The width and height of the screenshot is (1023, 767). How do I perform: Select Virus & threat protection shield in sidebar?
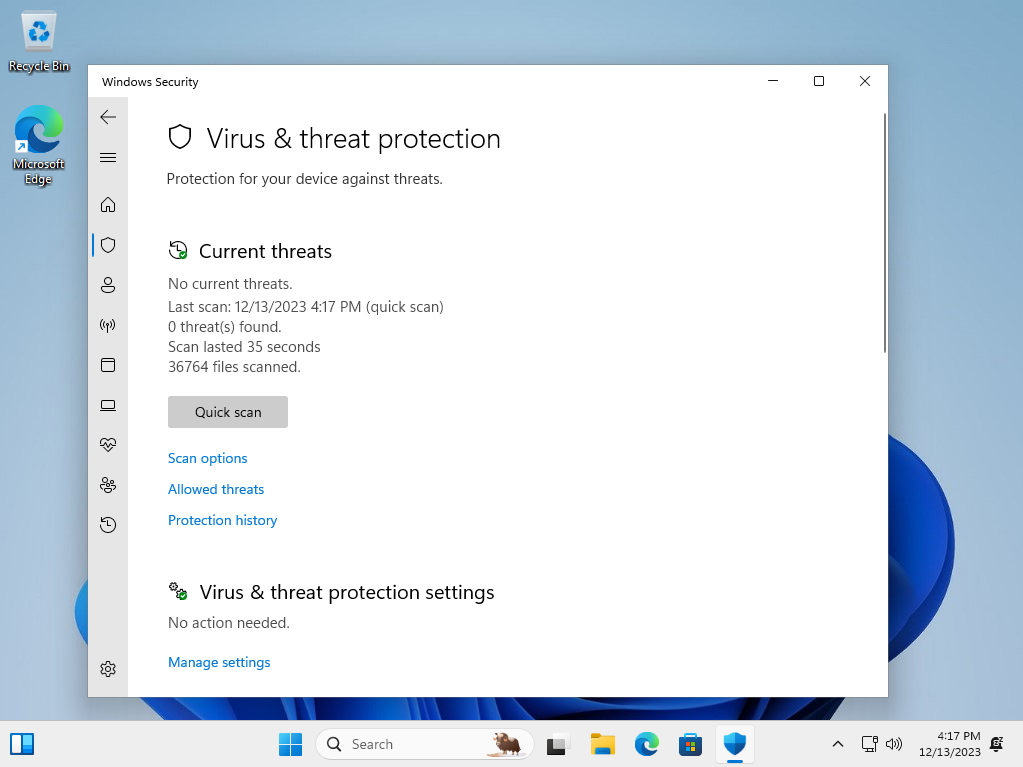[108, 245]
